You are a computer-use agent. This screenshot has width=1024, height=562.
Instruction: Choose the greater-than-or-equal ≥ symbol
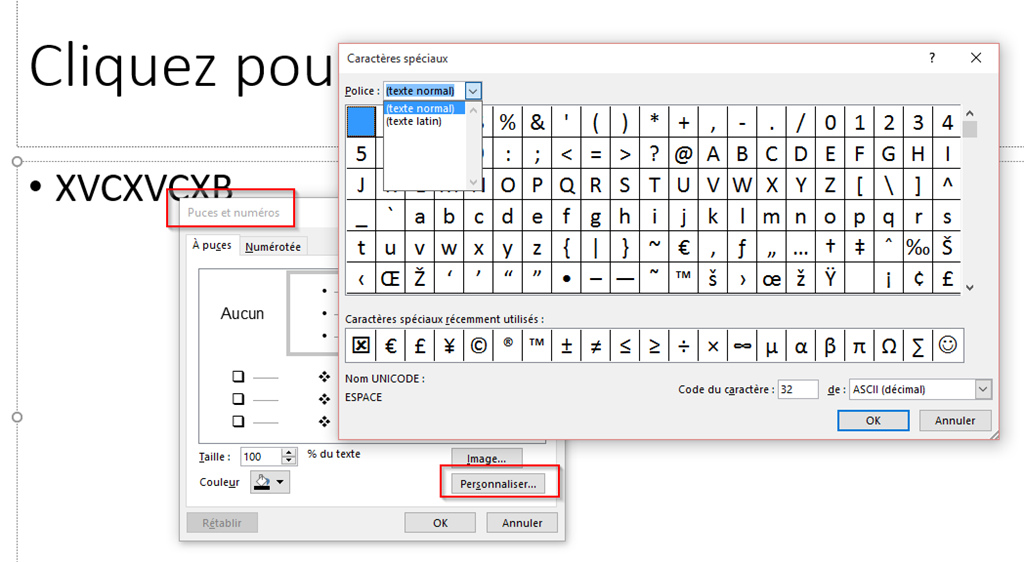tap(654, 345)
